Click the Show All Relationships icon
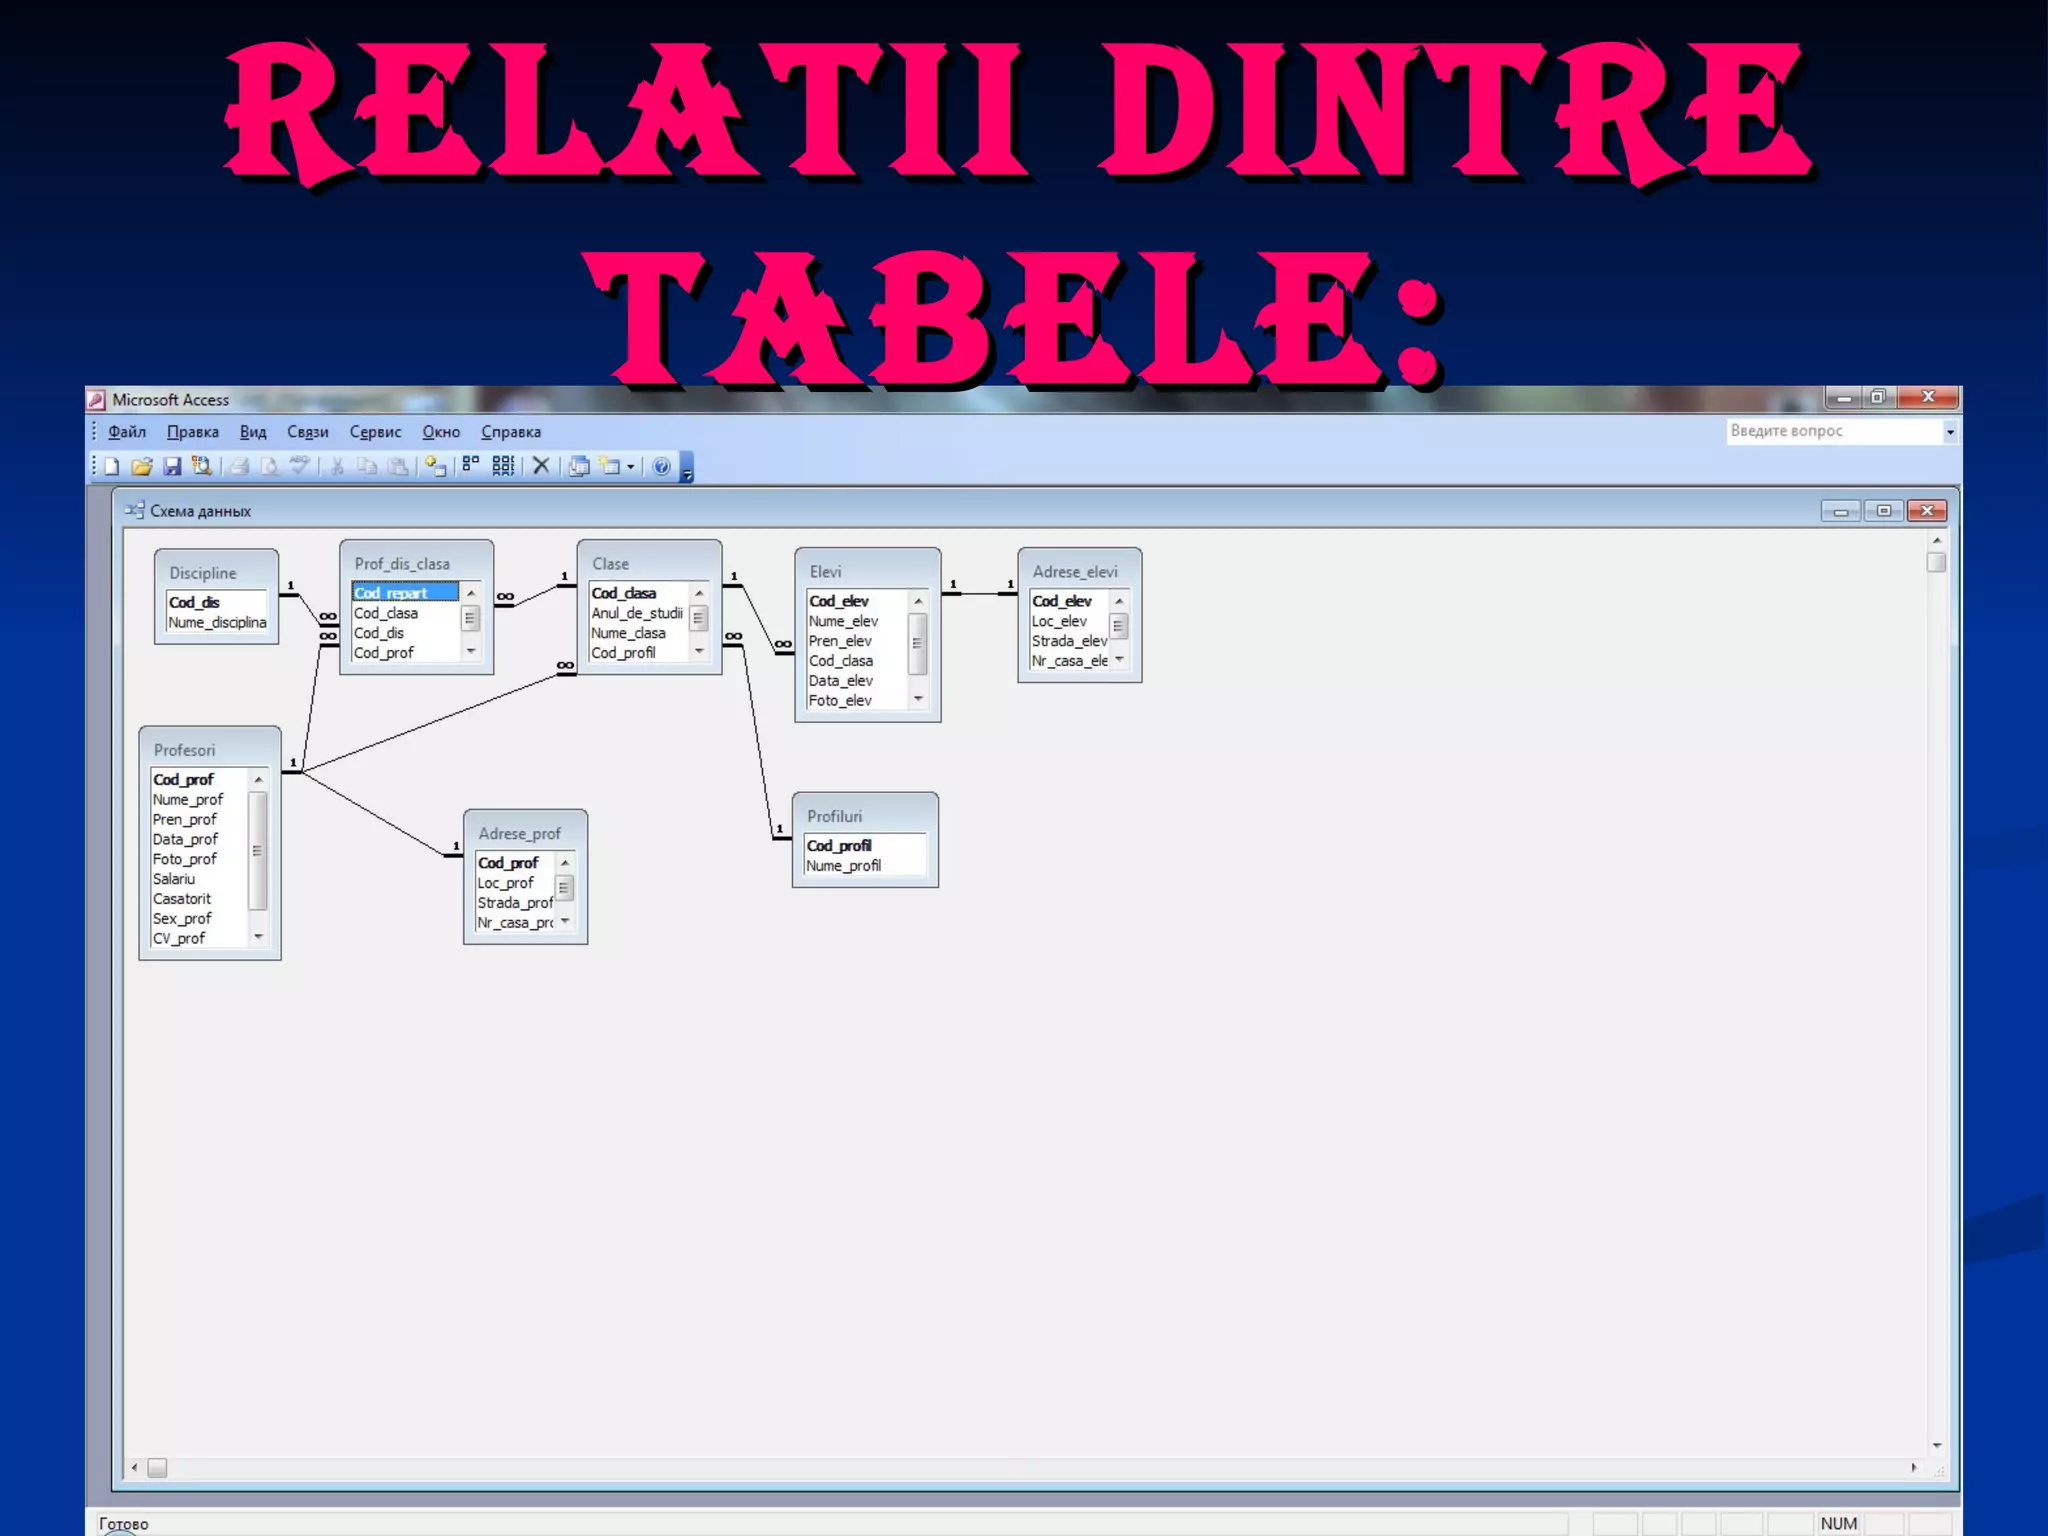Screen dimensions: 2048x1536 [x=503, y=466]
